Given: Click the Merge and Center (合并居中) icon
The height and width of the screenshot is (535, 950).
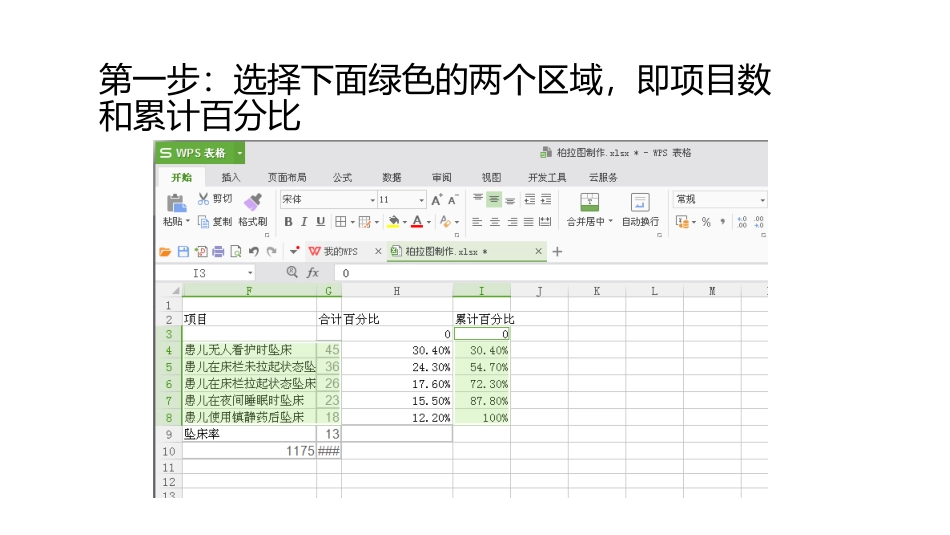Looking at the screenshot, I should tap(590, 202).
